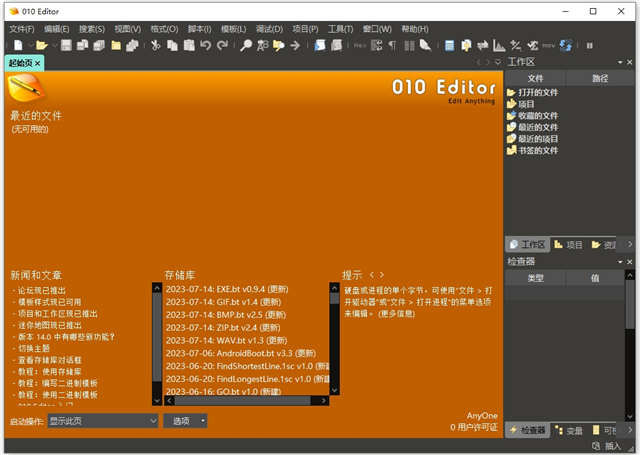This screenshot has height=455, width=640.
Task: Click the Cut scissors icon
Action: click(x=156, y=45)
